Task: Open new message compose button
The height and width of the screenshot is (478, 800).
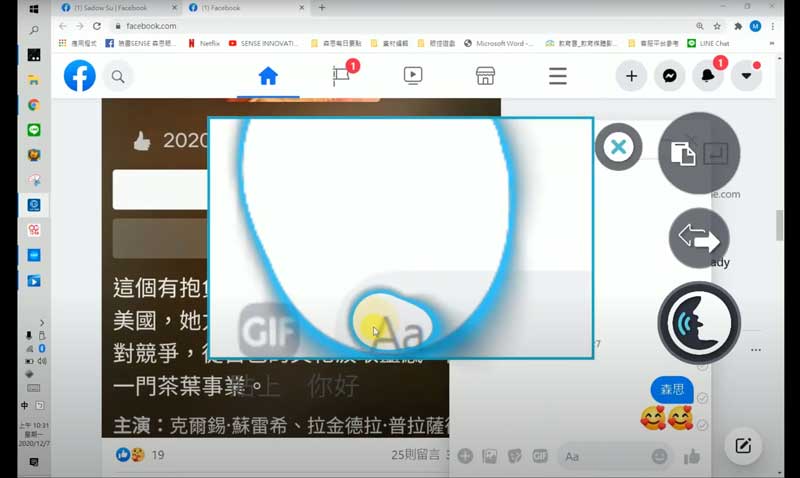Action: 743,446
